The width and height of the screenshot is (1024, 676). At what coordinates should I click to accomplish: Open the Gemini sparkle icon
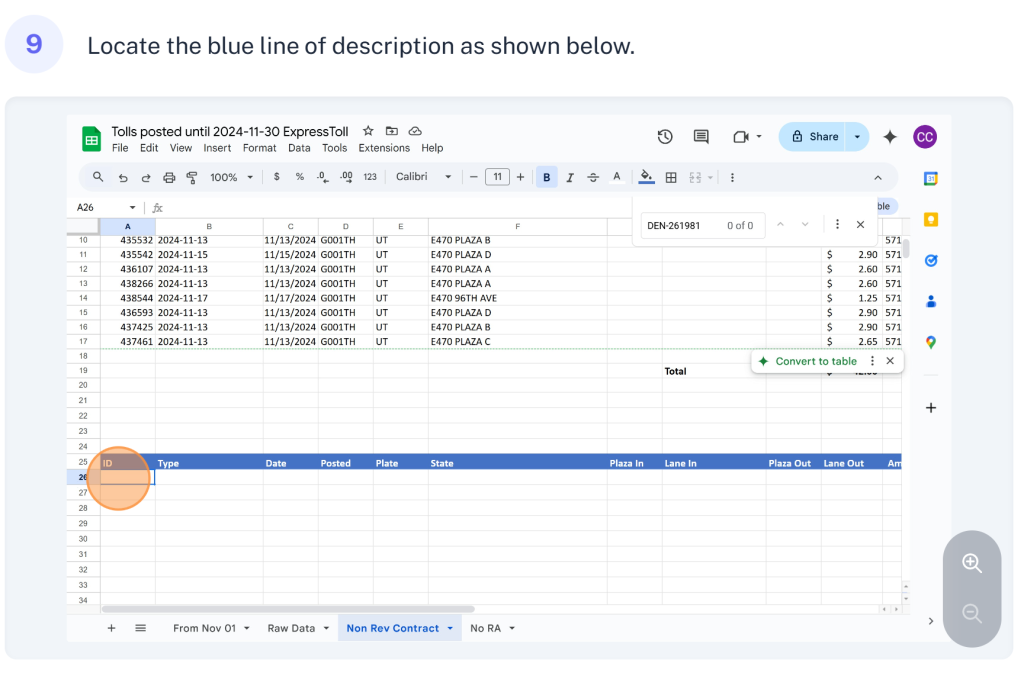click(890, 137)
